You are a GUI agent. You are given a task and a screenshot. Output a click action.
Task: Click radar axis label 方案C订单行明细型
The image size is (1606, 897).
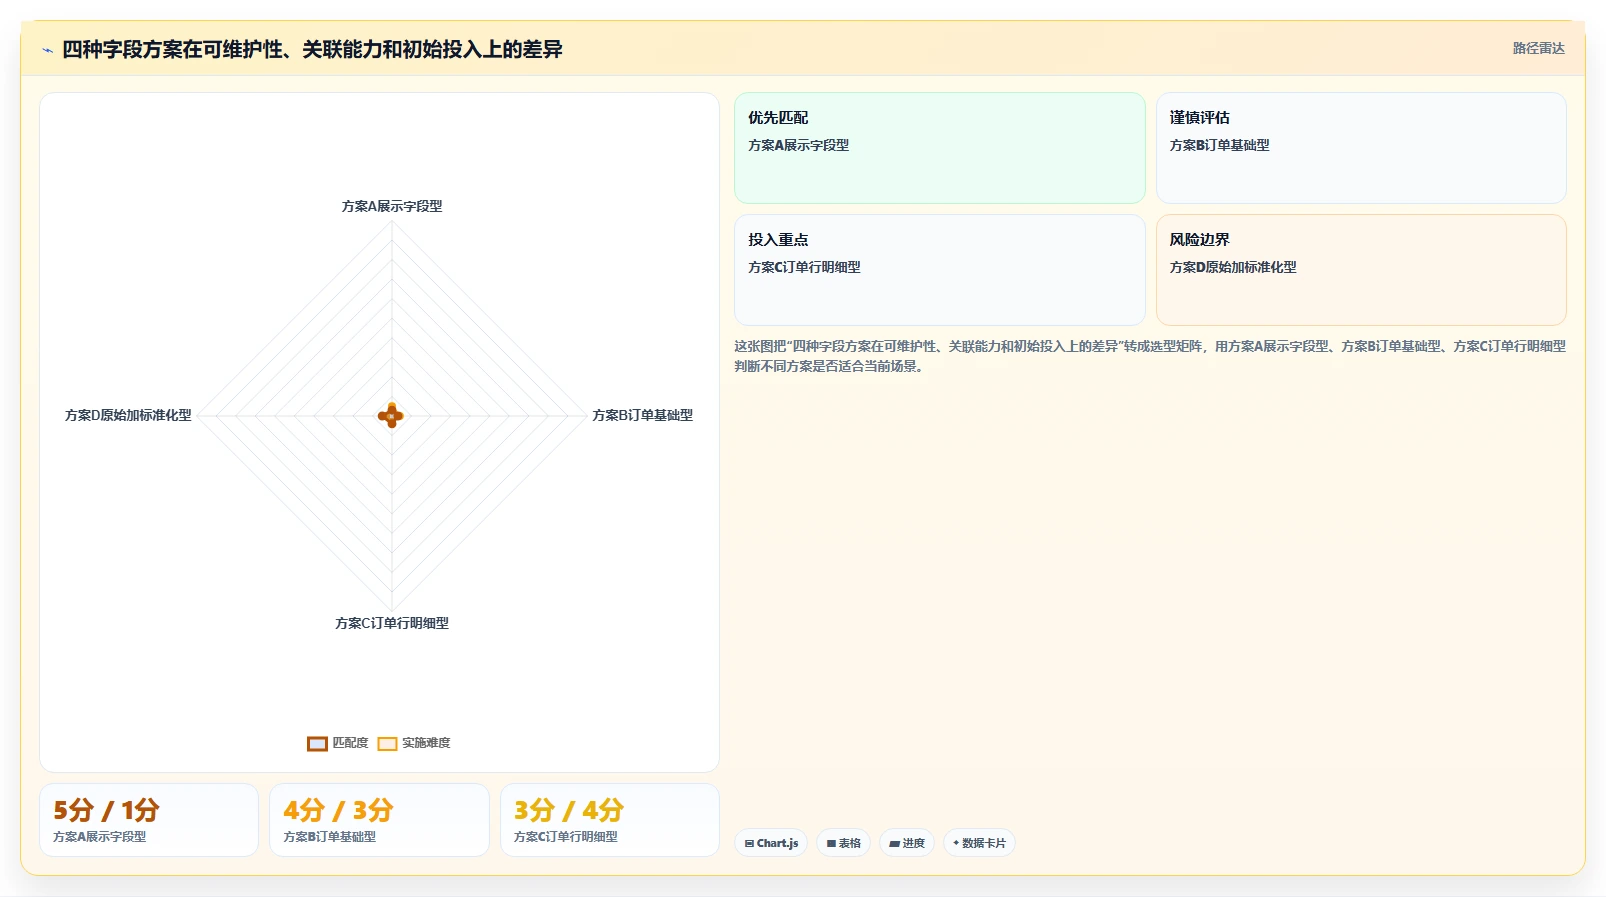tap(392, 623)
